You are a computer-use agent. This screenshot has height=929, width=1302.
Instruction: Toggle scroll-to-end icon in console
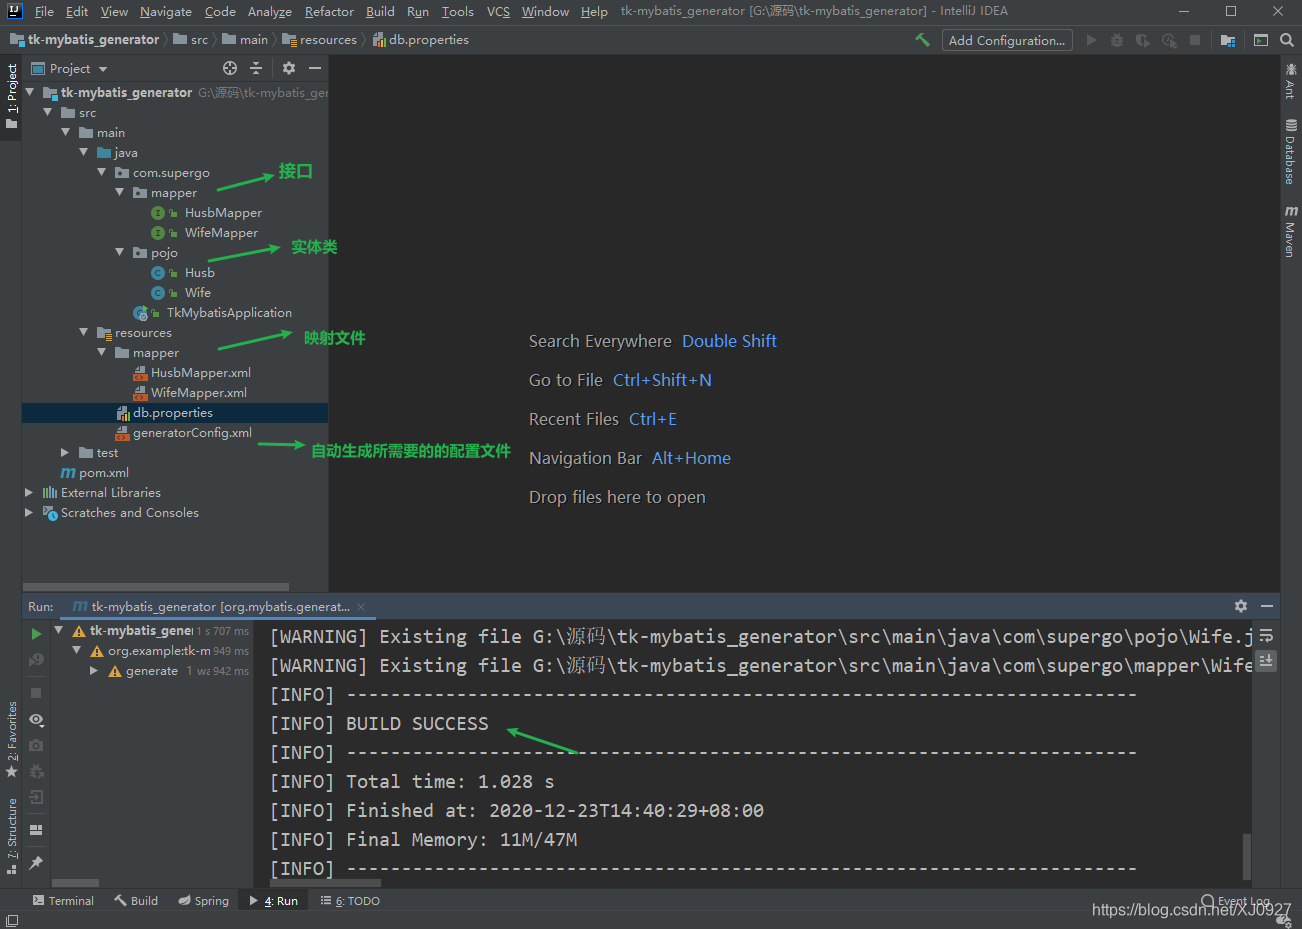(1266, 660)
